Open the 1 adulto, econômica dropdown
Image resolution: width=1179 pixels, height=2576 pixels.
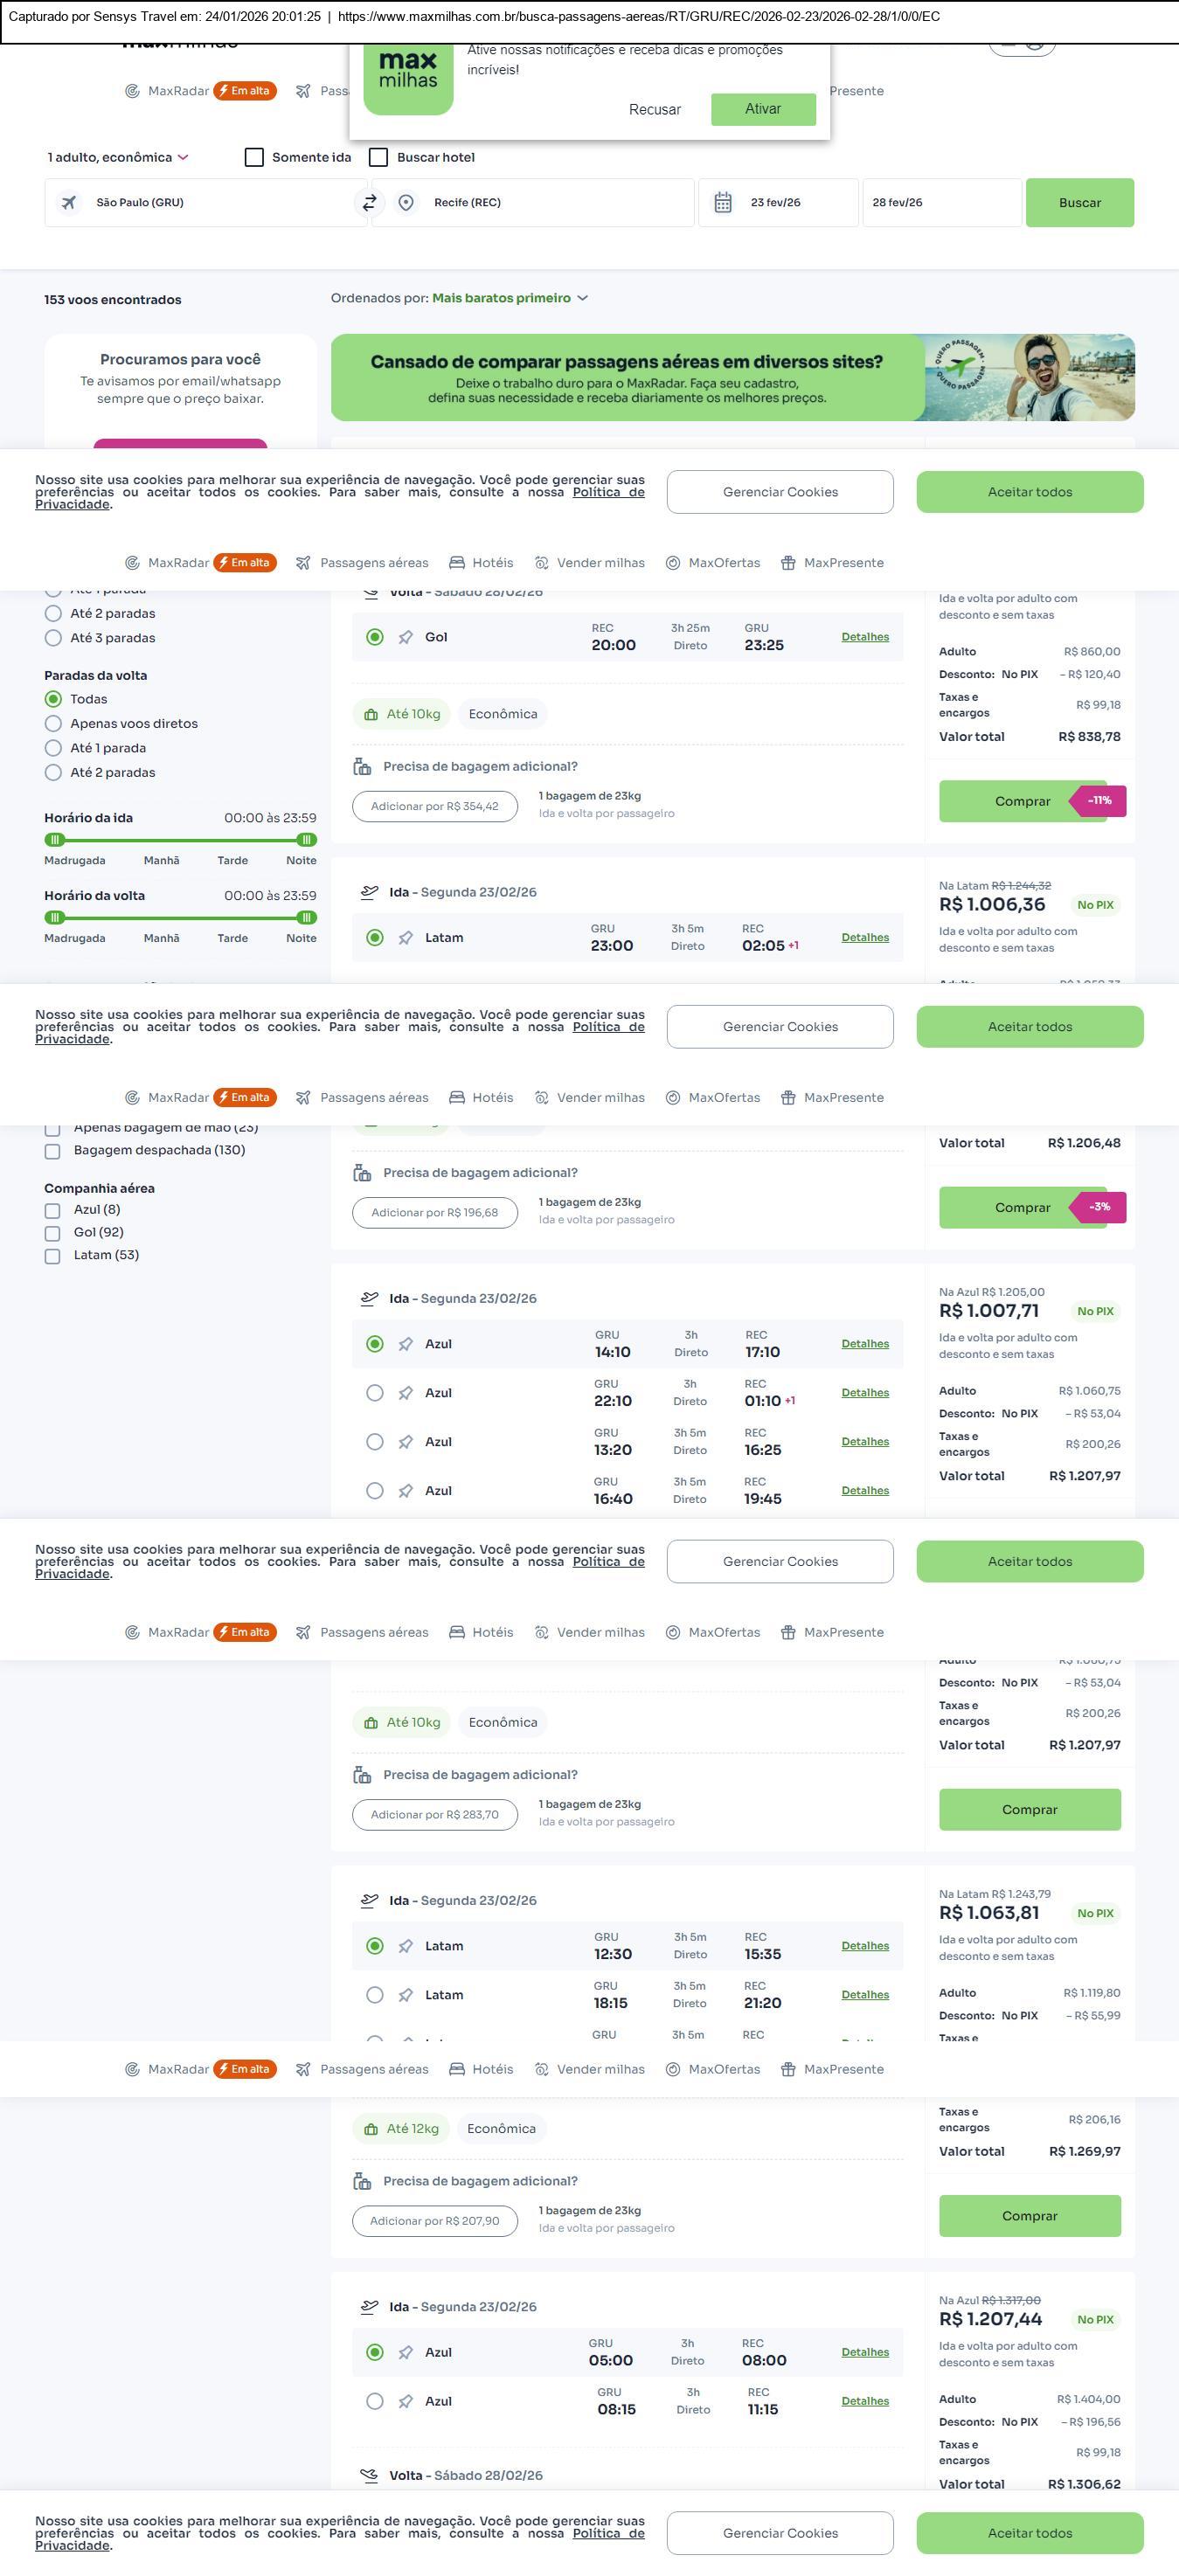(118, 157)
